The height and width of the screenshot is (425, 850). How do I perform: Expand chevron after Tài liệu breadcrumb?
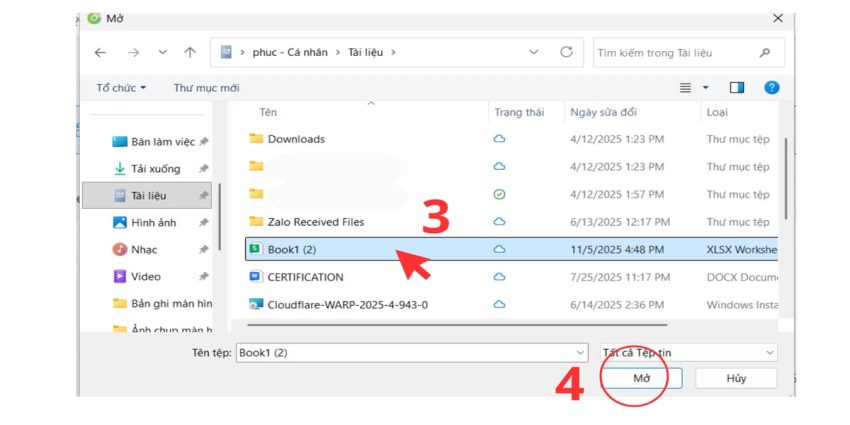point(394,53)
